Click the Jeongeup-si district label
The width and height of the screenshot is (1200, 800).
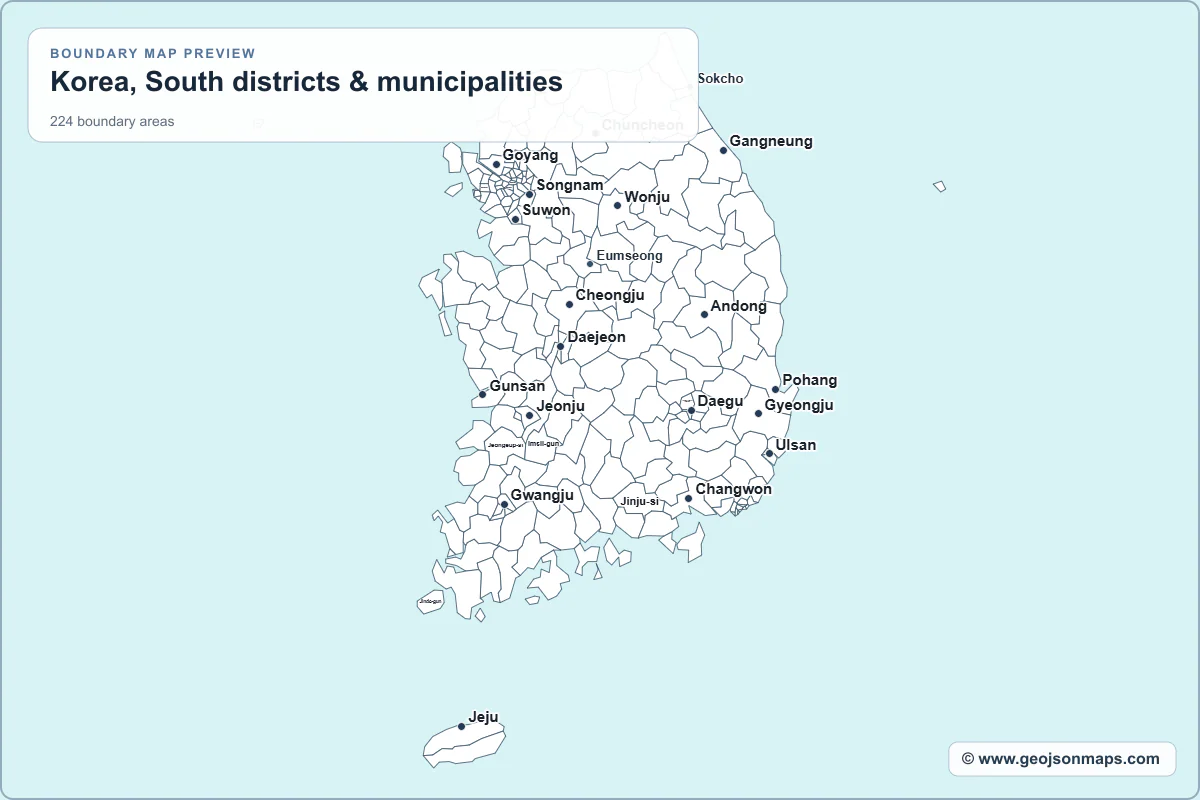[x=505, y=445]
